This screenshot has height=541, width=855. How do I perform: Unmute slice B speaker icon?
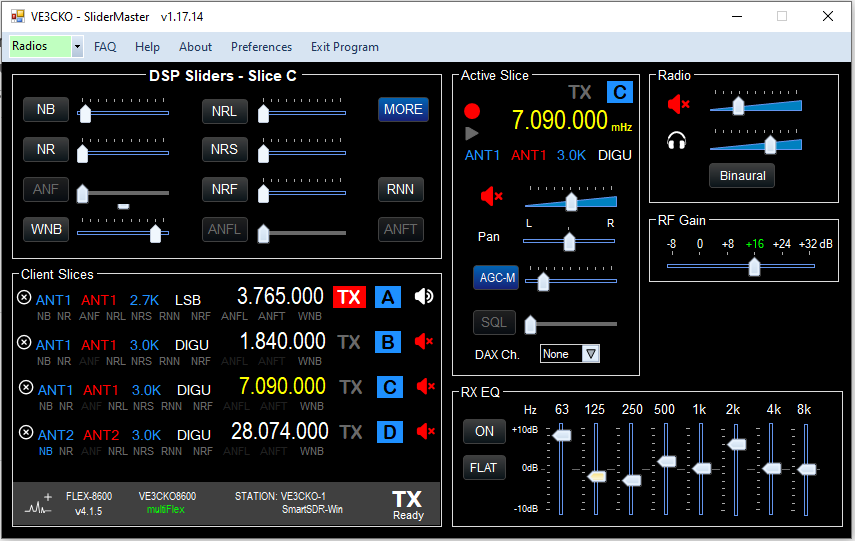tap(424, 342)
